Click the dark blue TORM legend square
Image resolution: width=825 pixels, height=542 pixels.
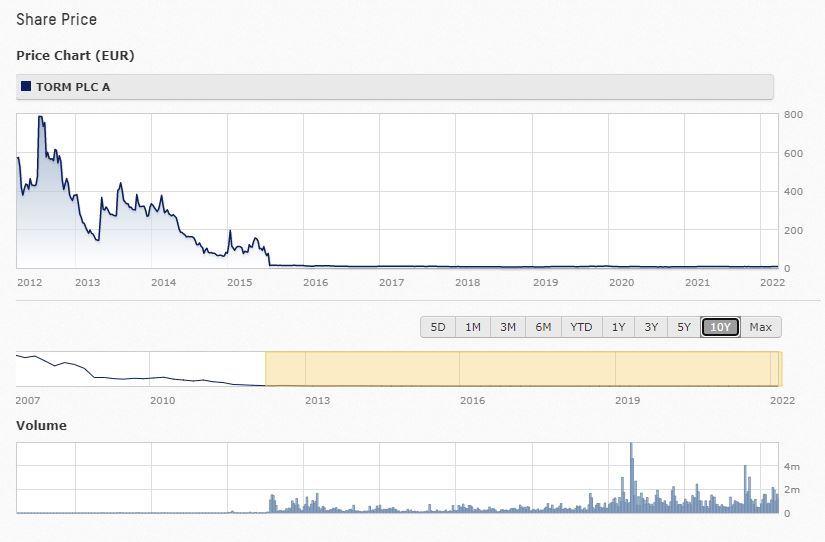coord(25,87)
